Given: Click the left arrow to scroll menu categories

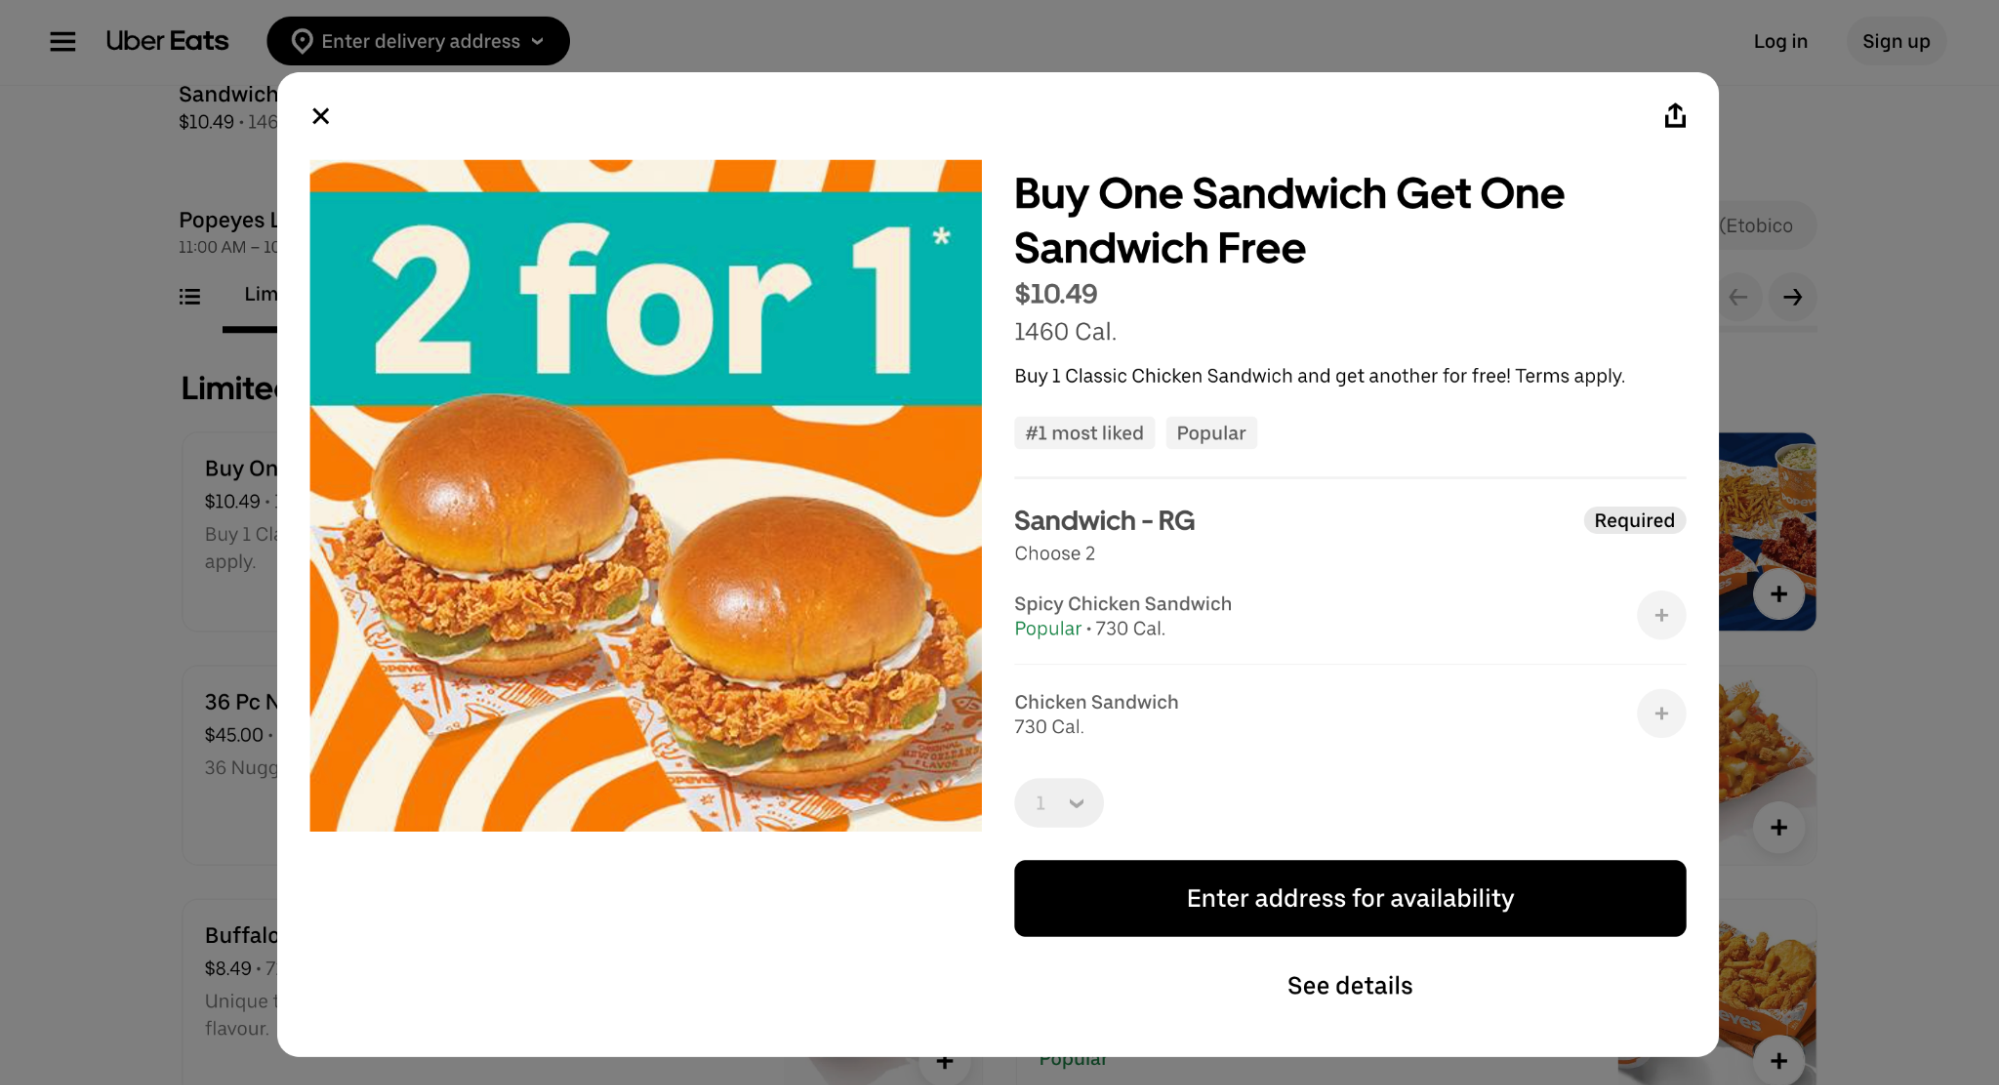Looking at the screenshot, I should 1740,297.
